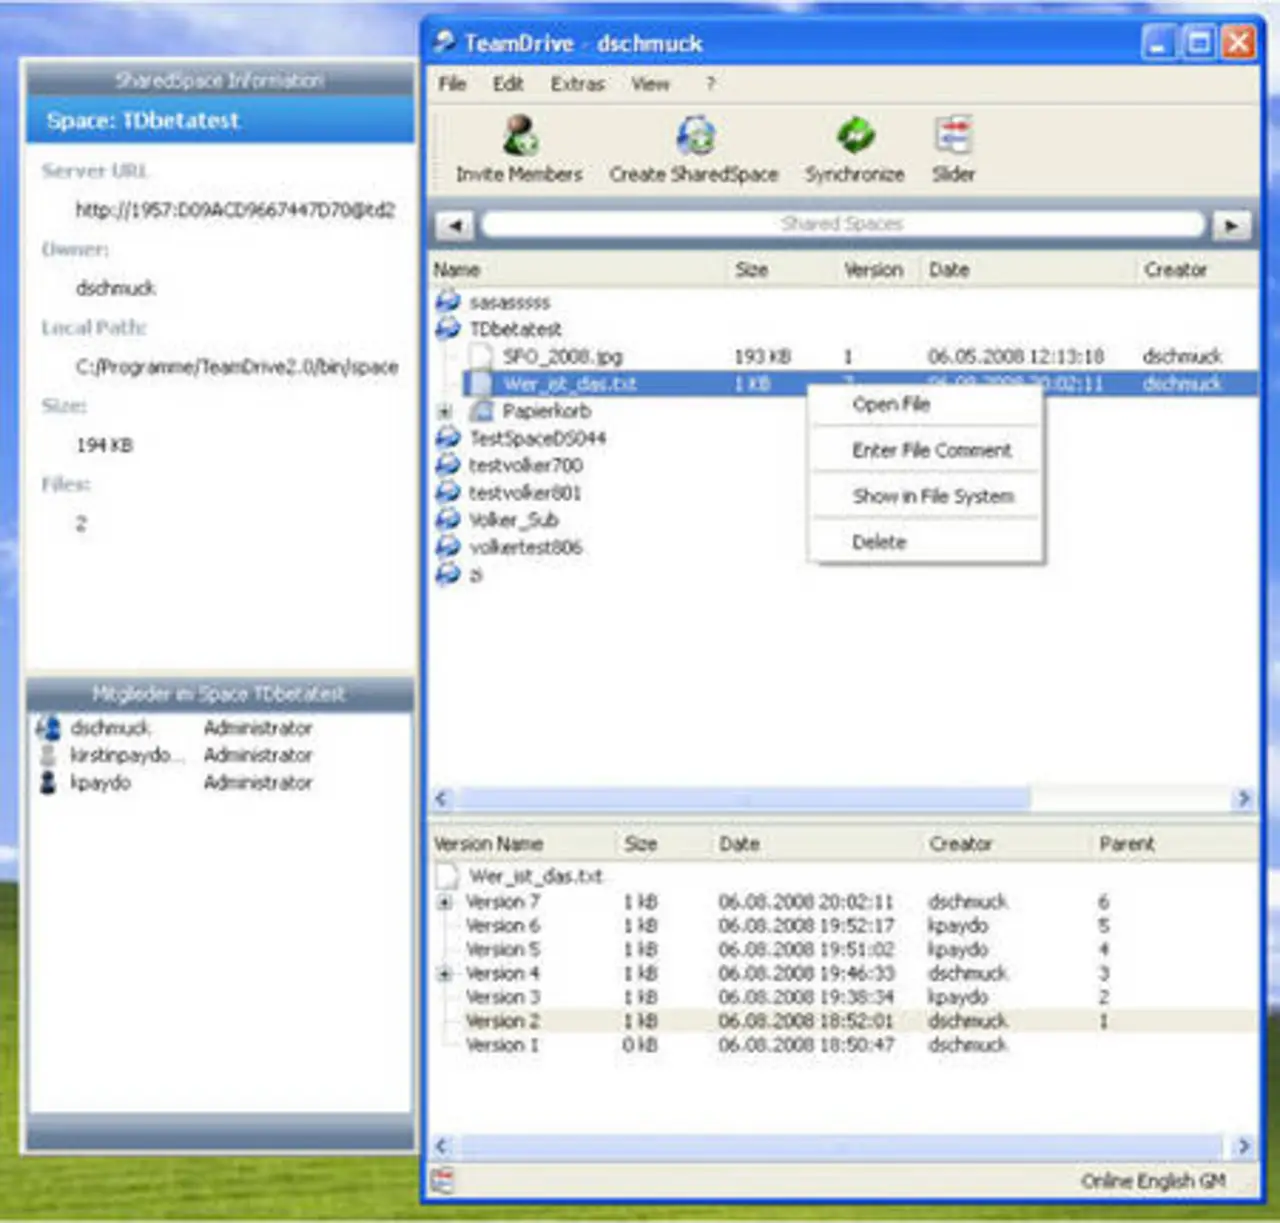Select the Papierkorb trash icon
Screen dimensions: 1280x1223
click(482, 411)
